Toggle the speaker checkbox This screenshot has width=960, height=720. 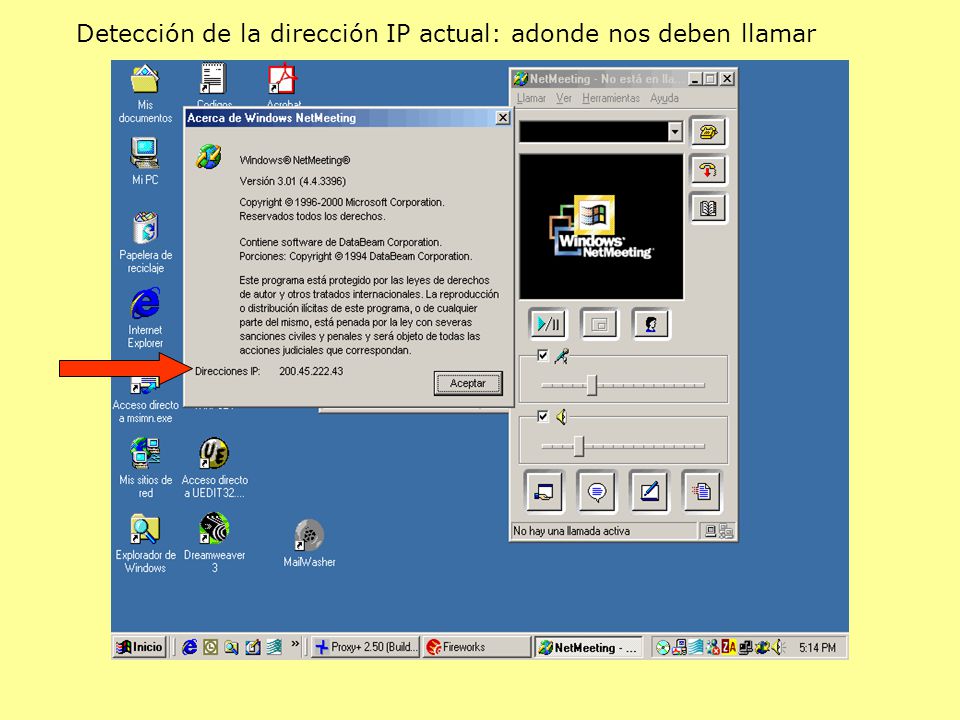(542, 416)
